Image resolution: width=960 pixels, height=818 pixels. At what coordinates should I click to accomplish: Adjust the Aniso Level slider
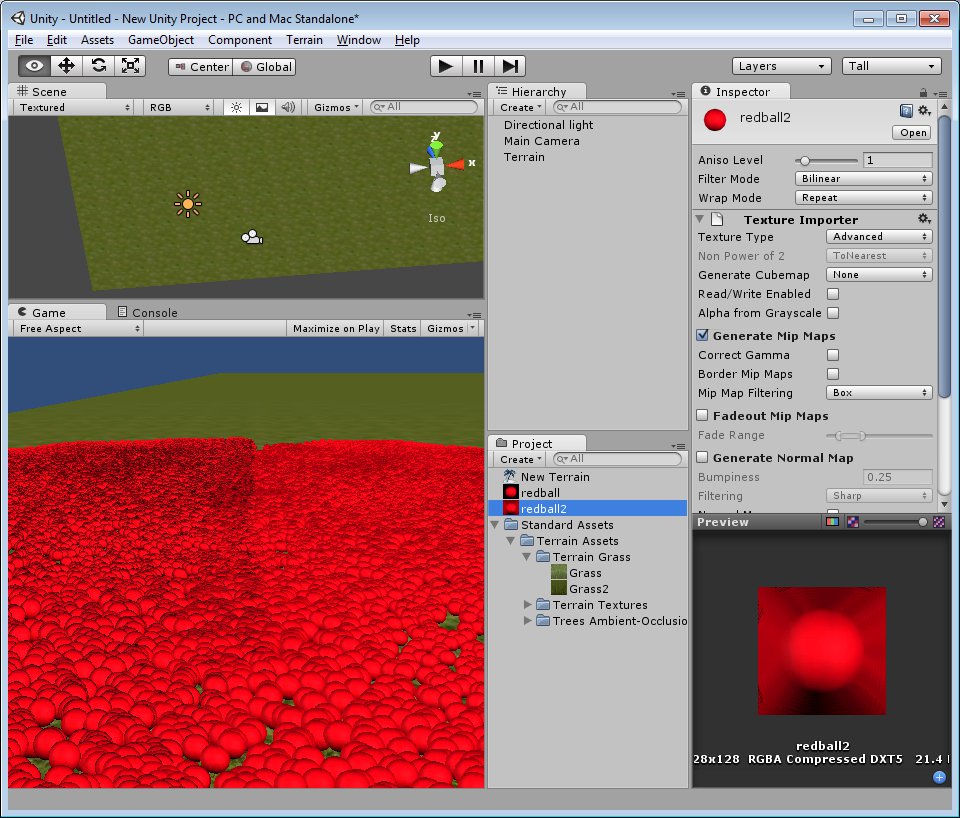(x=804, y=160)
